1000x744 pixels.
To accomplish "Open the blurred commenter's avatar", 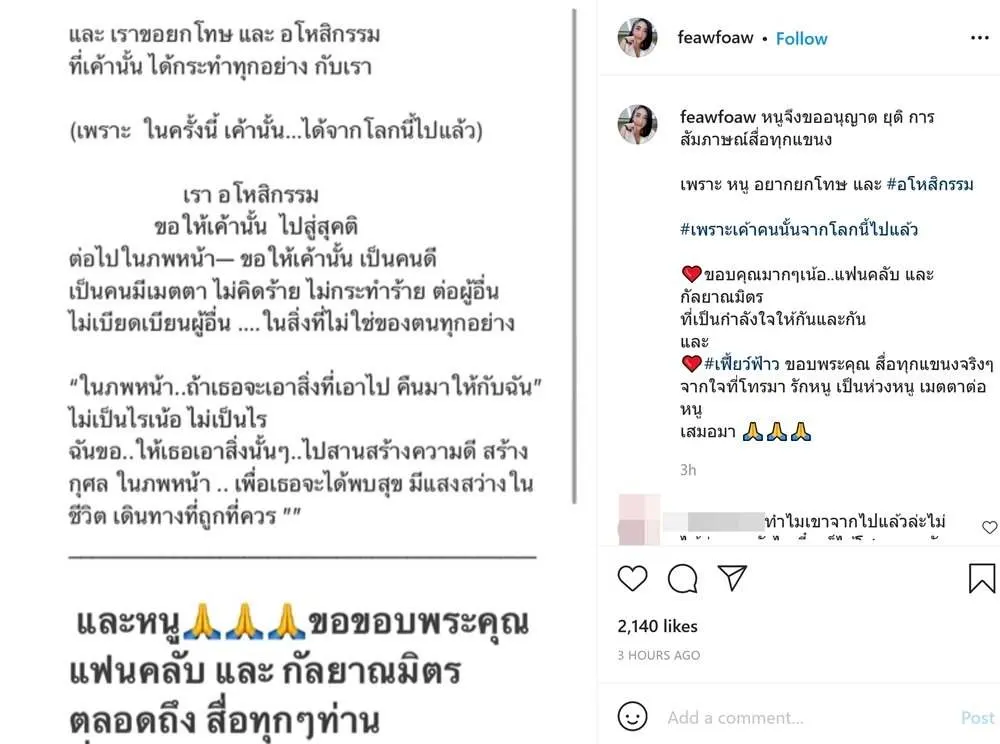I will click(x=640, y=519).
